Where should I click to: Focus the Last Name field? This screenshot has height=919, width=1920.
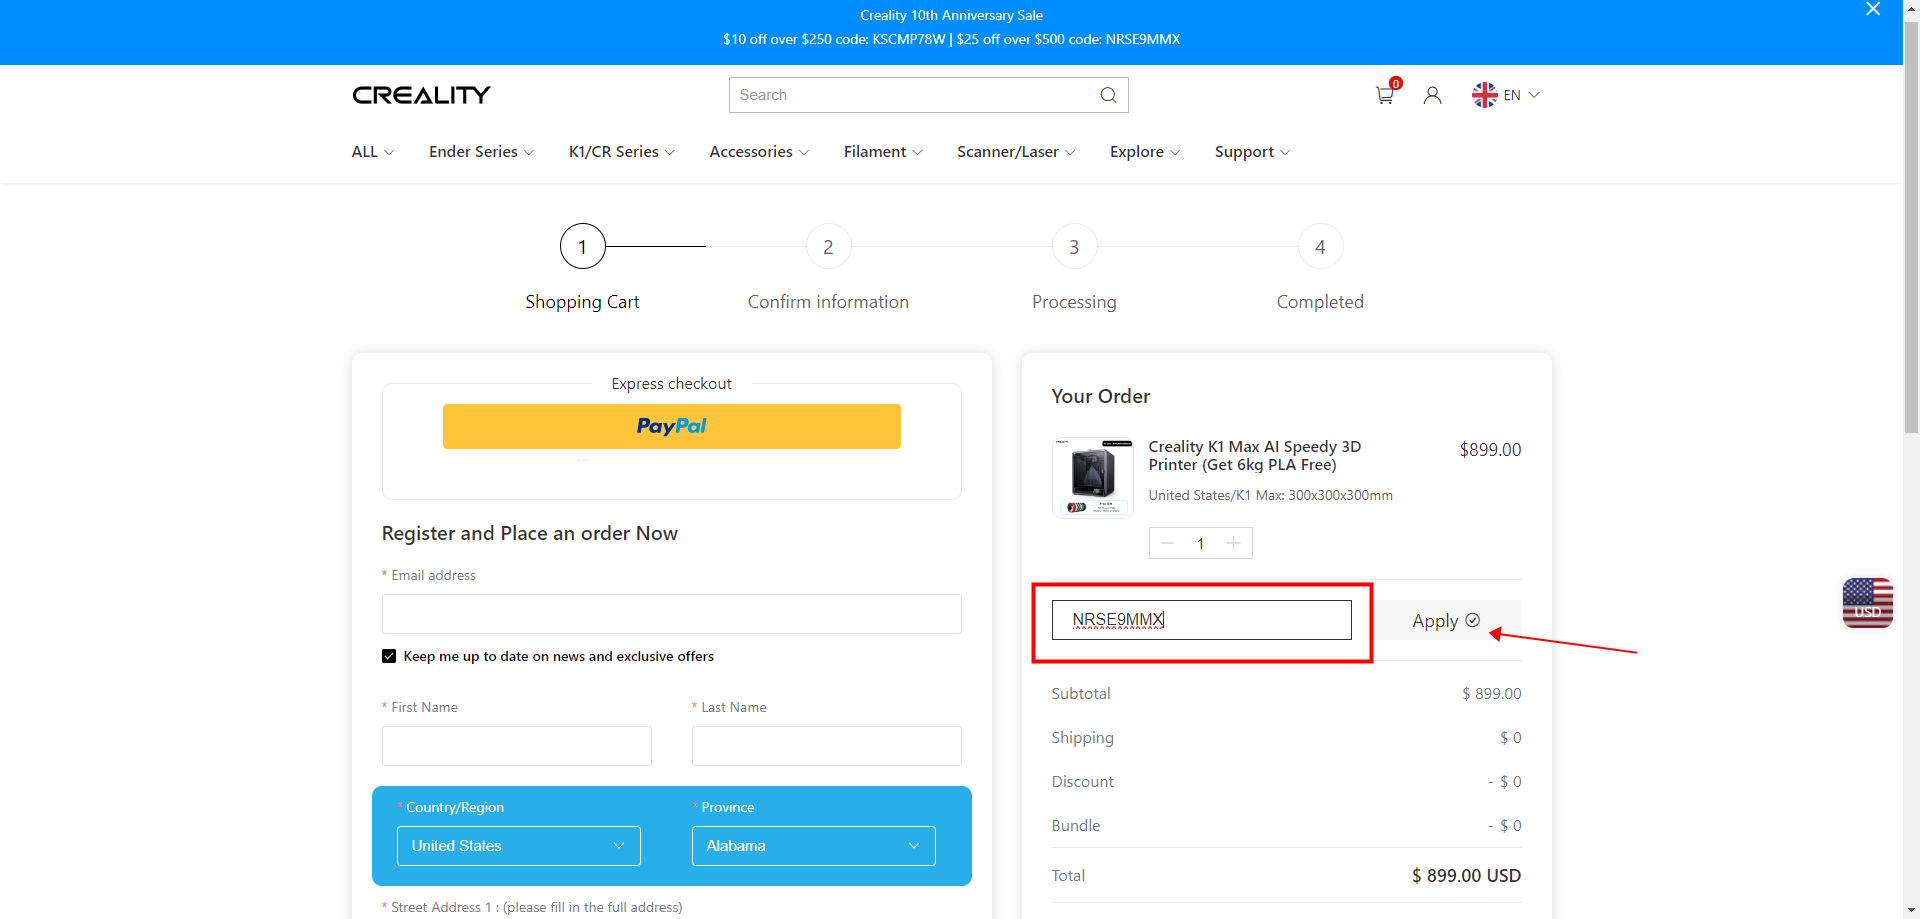click(826, 746)
